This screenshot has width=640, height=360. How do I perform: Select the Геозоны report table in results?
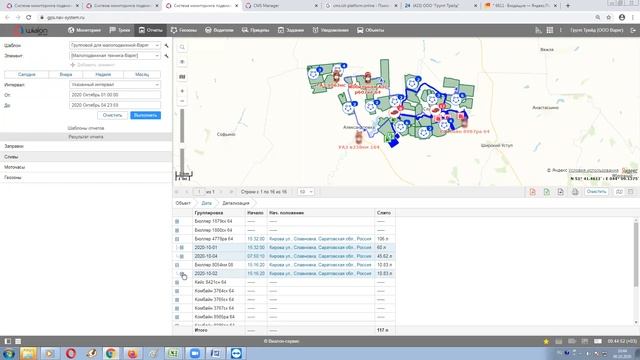(86, 178)
